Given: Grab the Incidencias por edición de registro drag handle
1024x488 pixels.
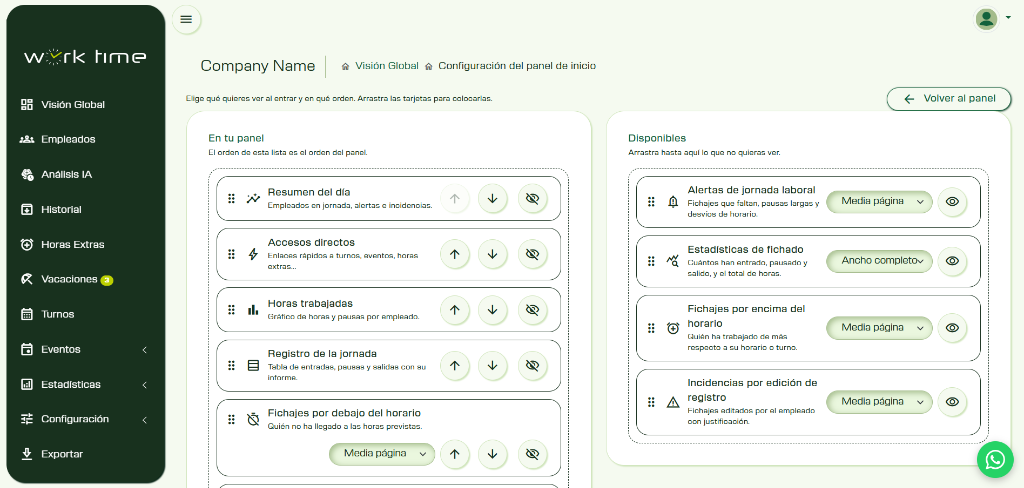Looking at the screenshot, I should 651,402.
